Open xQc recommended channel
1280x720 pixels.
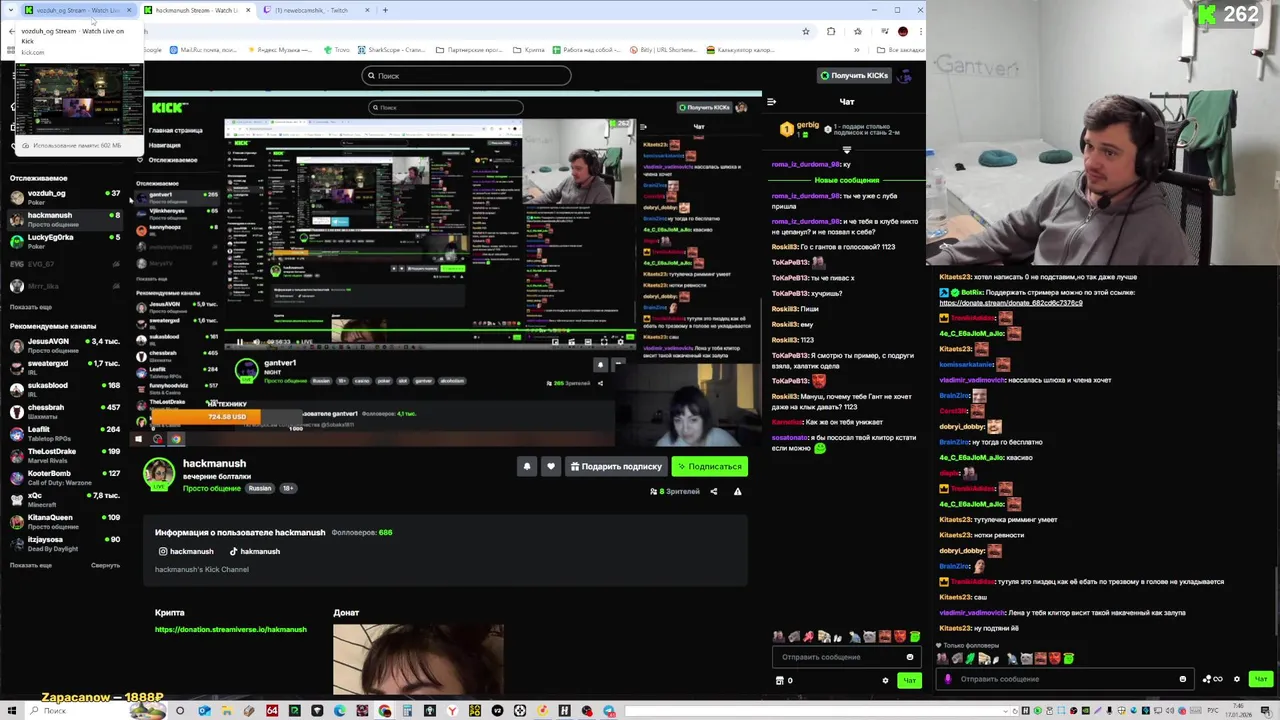coord(66,498)
